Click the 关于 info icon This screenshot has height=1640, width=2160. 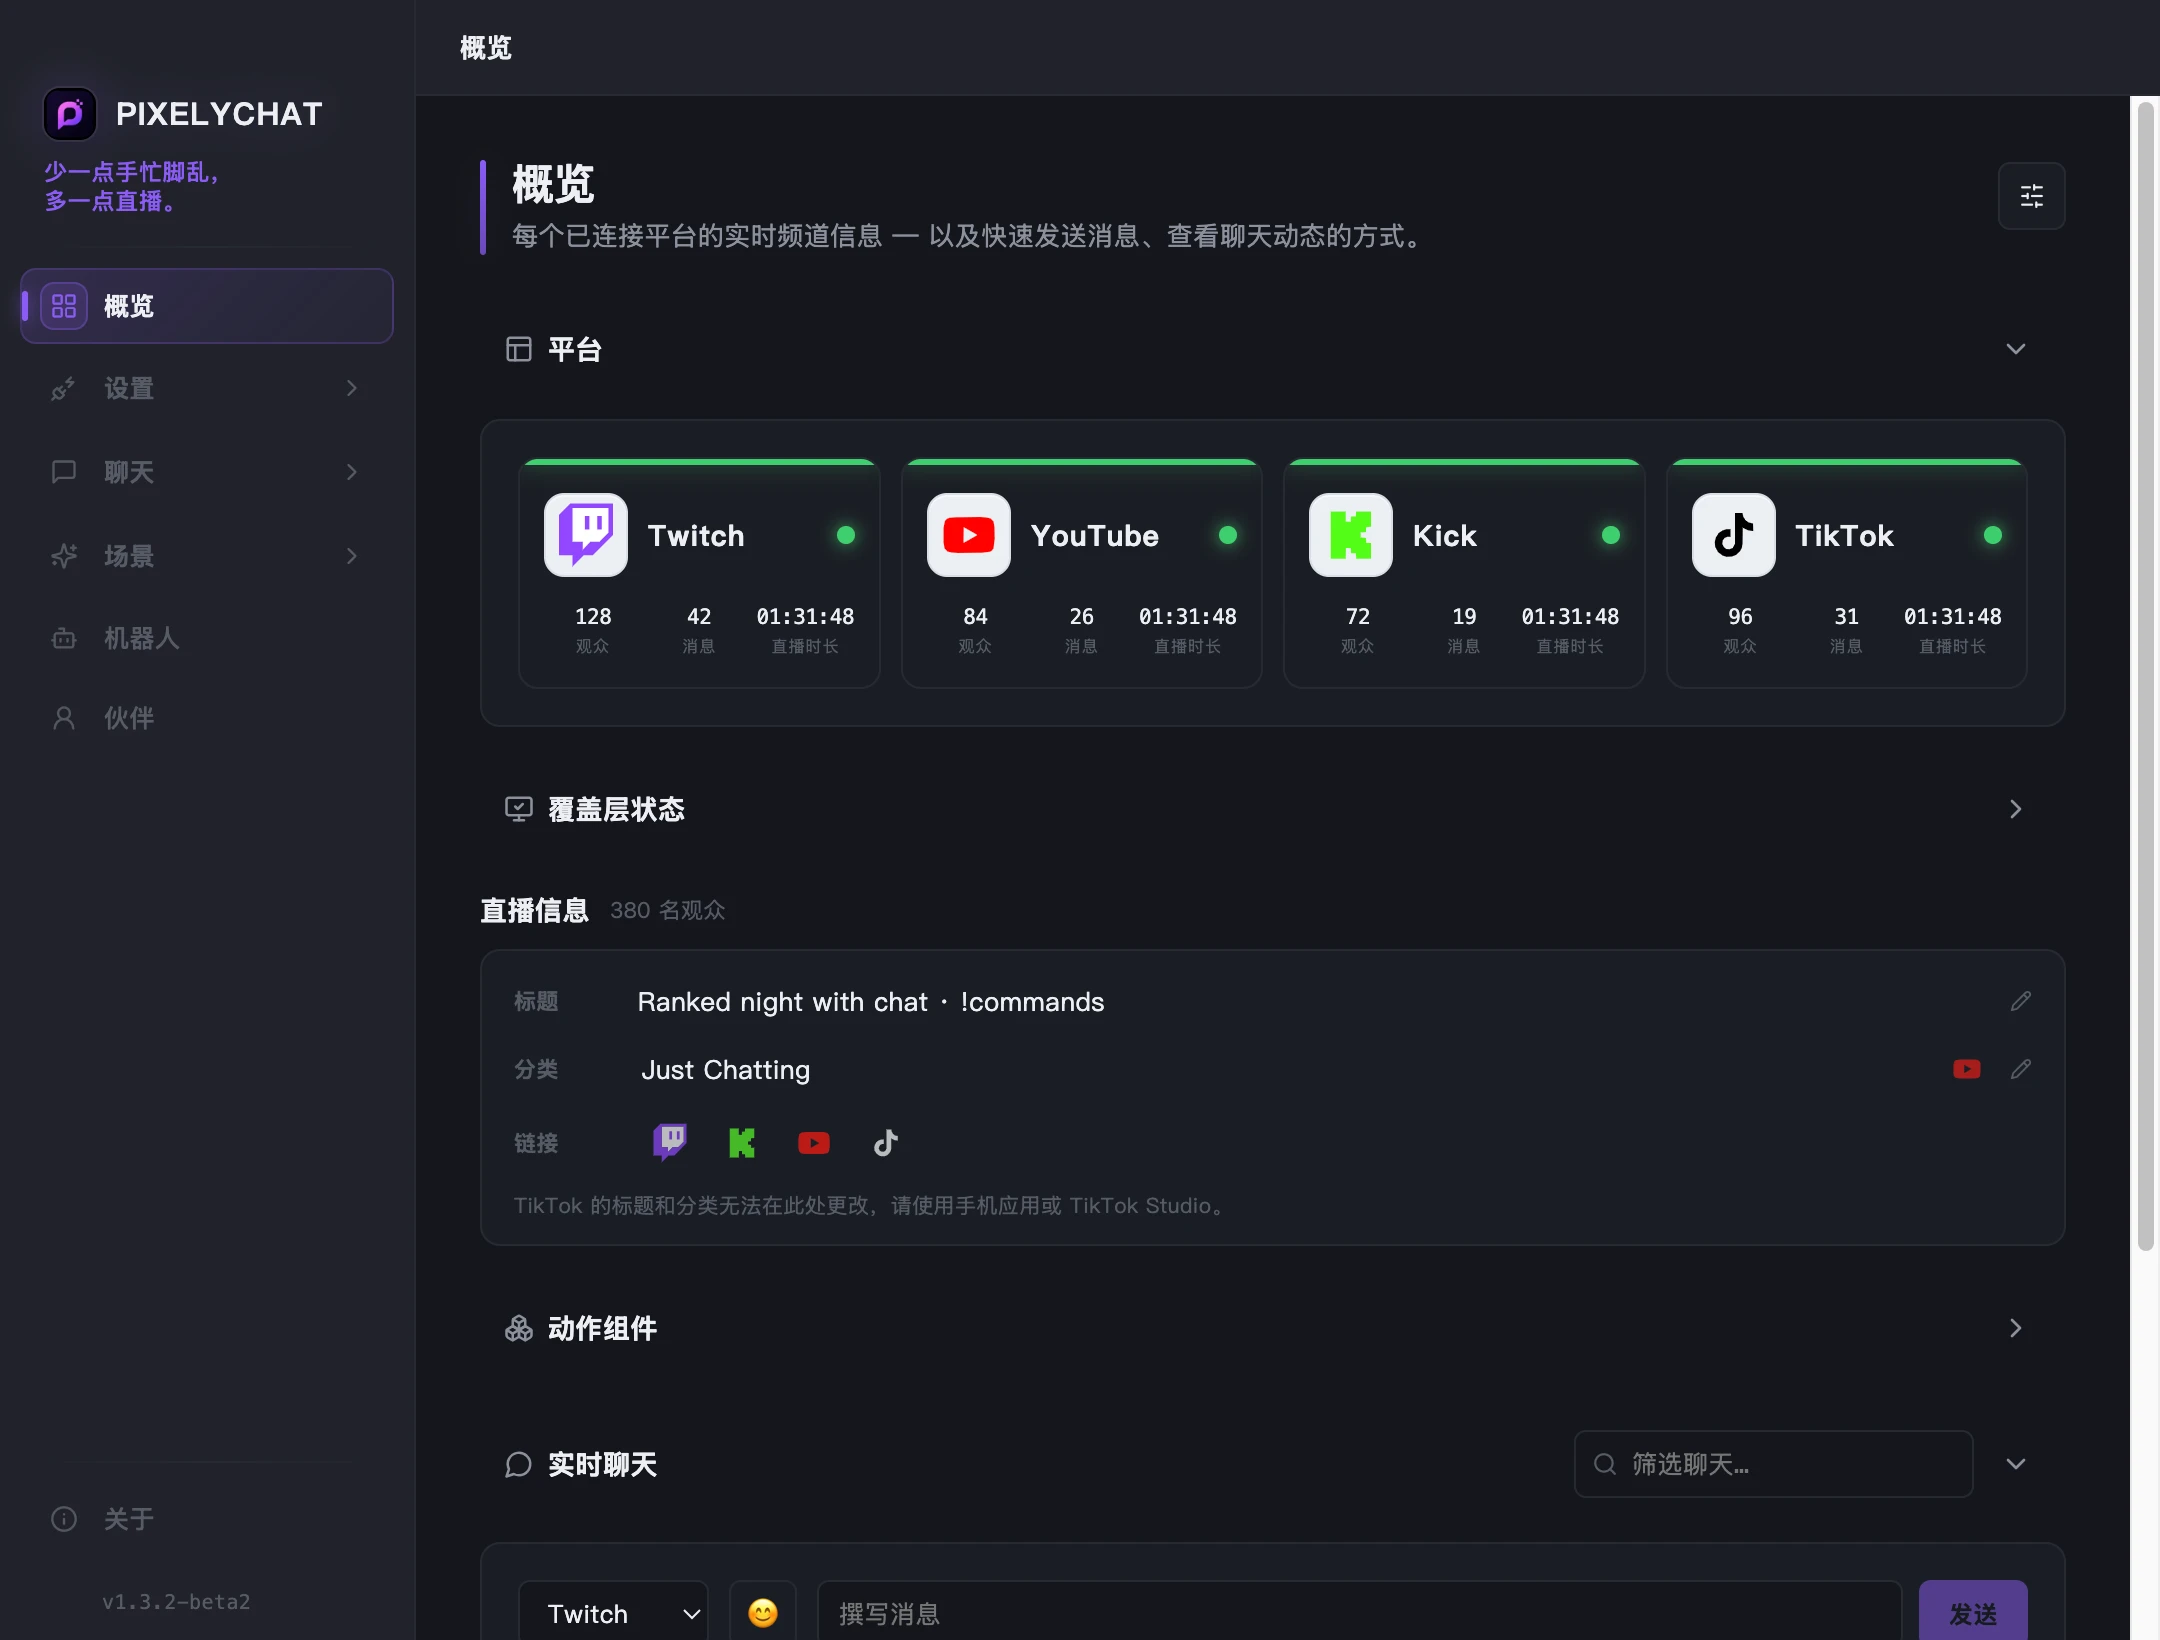(64, 1519)
